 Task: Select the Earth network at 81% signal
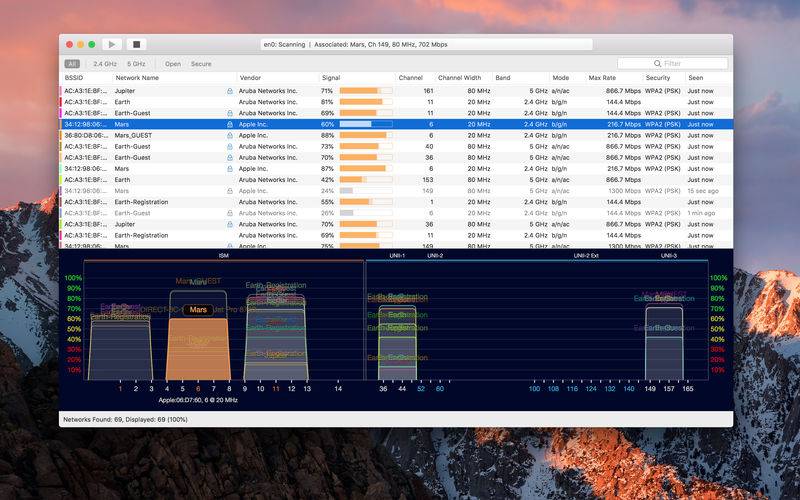click(396, 102)
